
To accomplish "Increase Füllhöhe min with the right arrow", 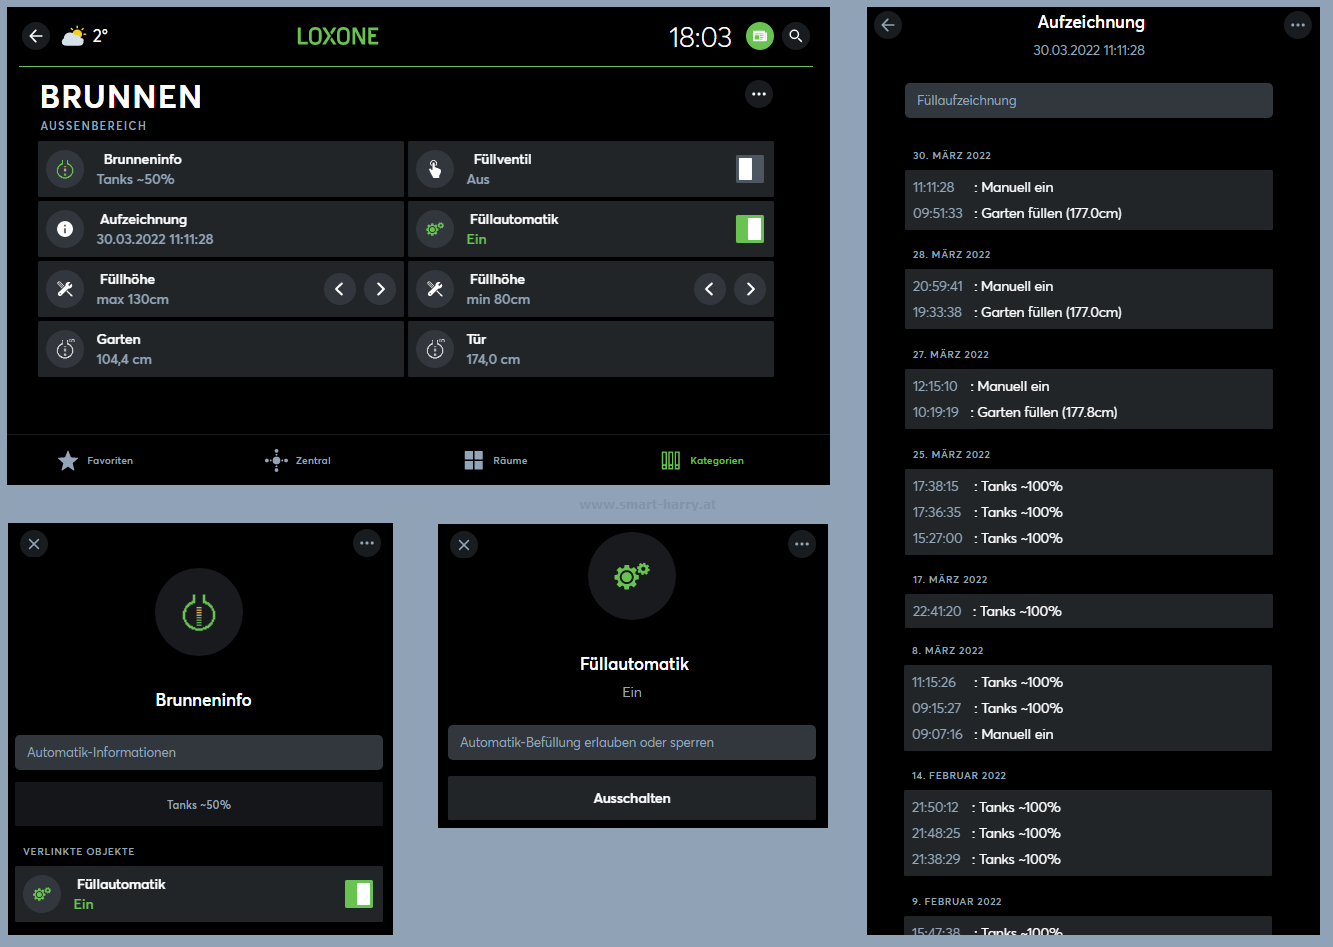I will pyautogui.click(x=750, y=289).
